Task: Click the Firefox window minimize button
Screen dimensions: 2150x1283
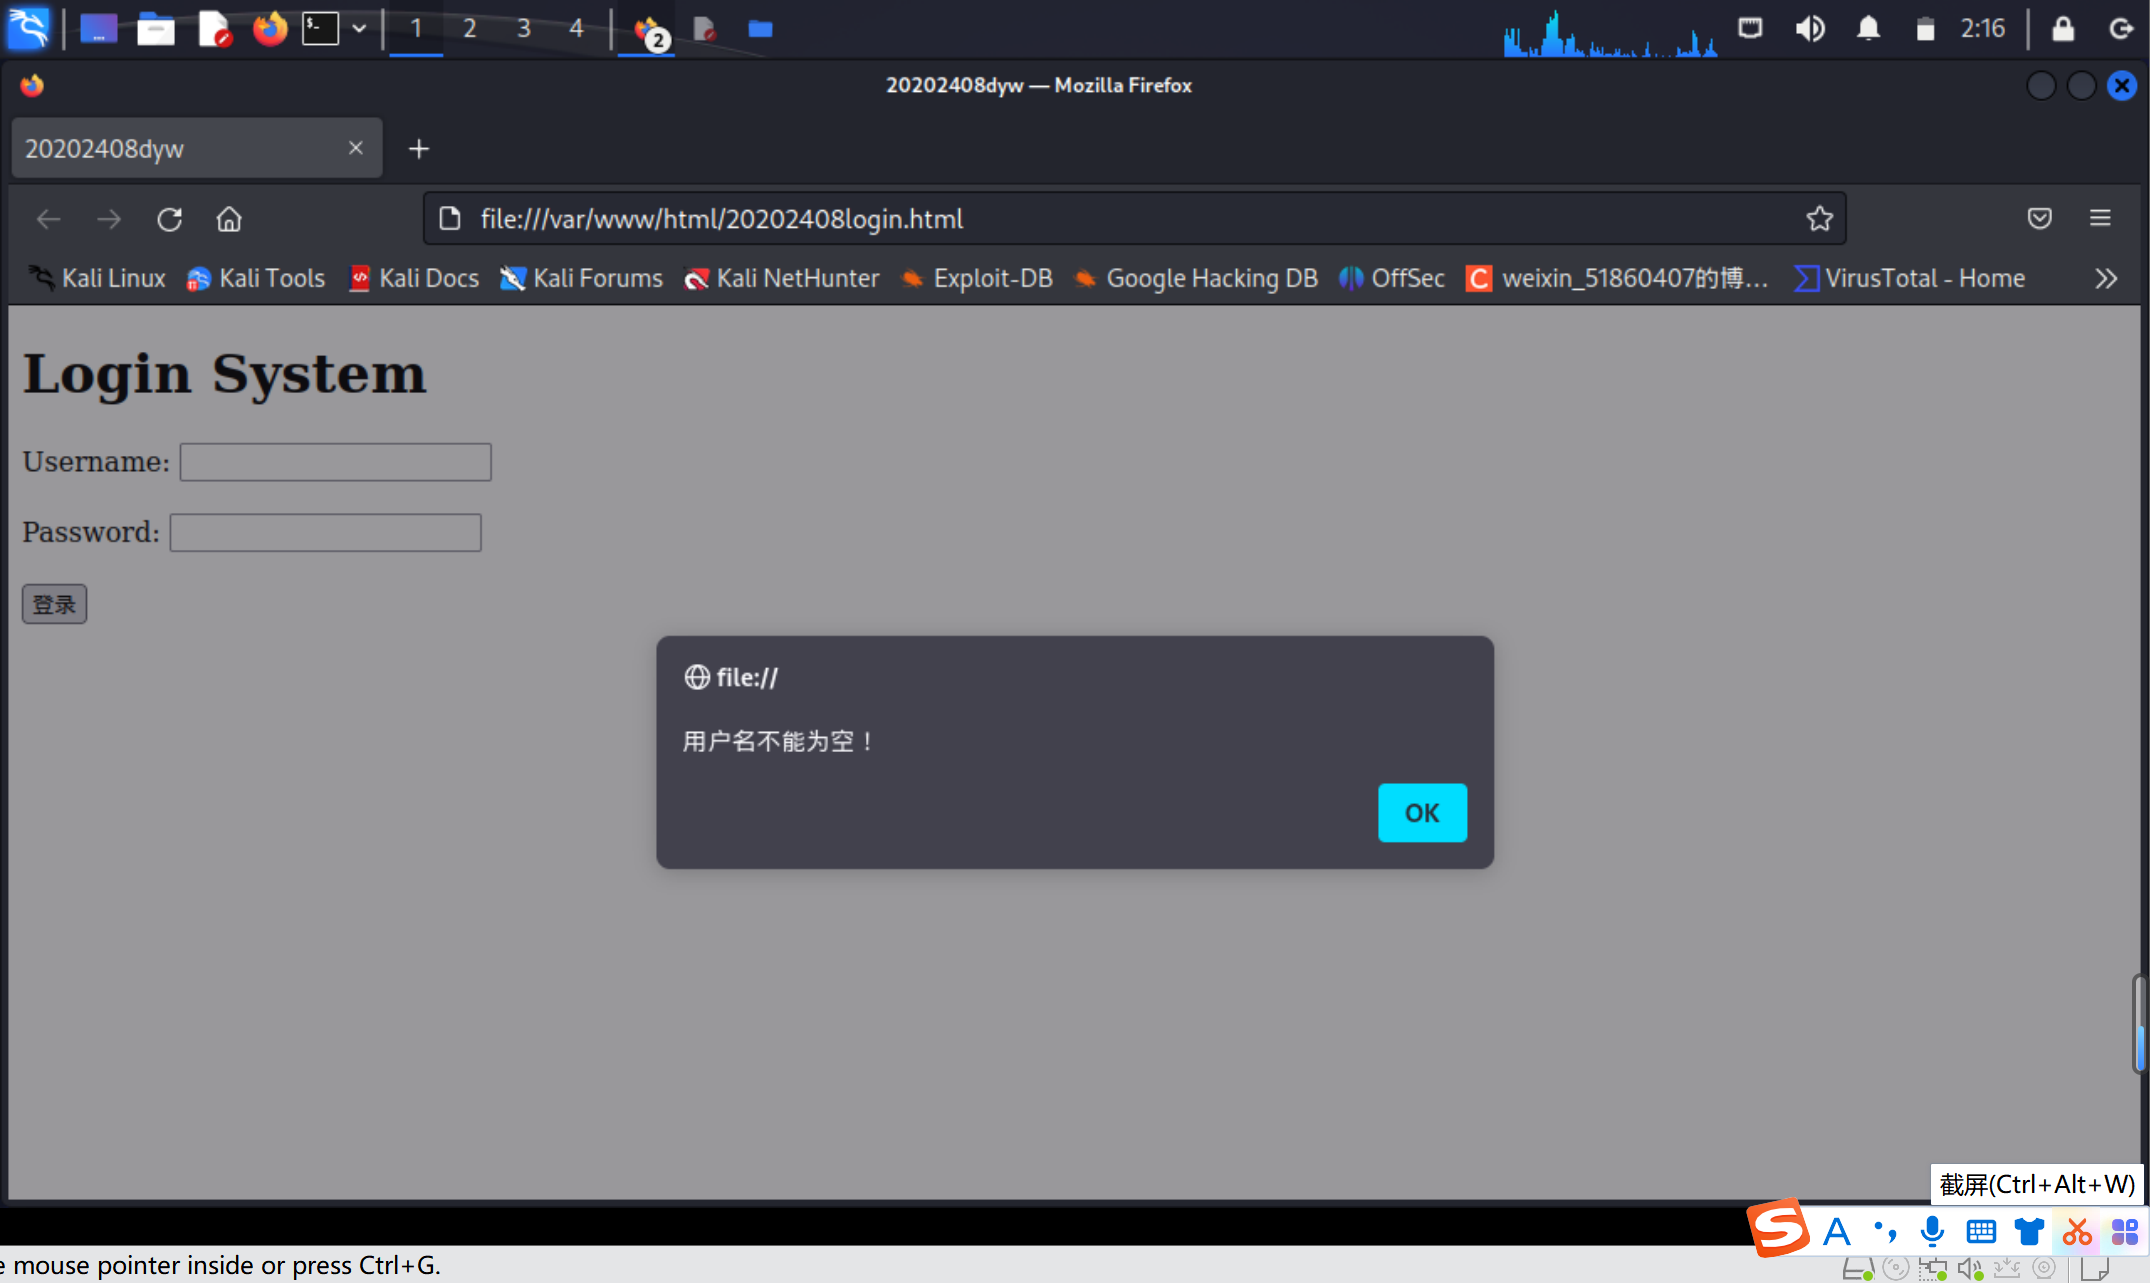Action: [x=2041, y=86]
